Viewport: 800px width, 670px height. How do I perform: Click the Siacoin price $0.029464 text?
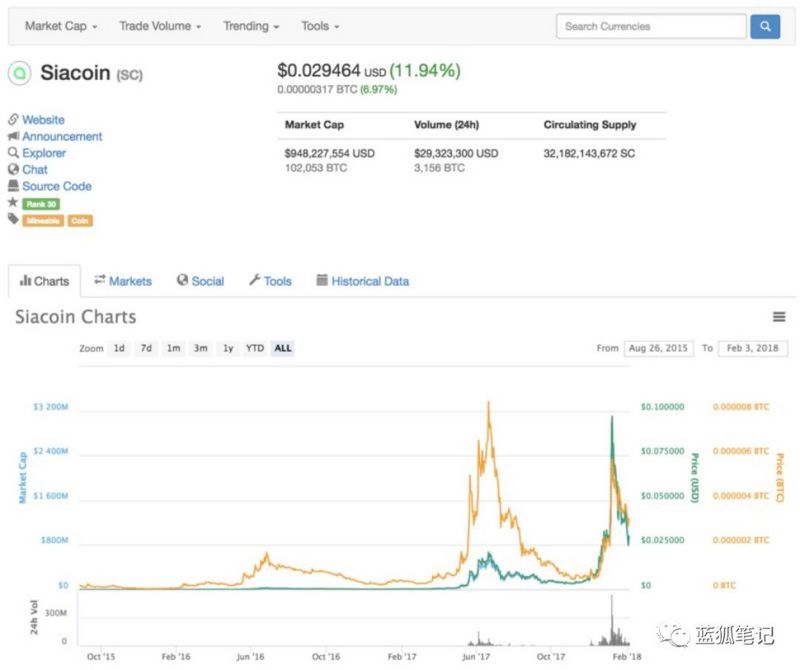point(319,70)
